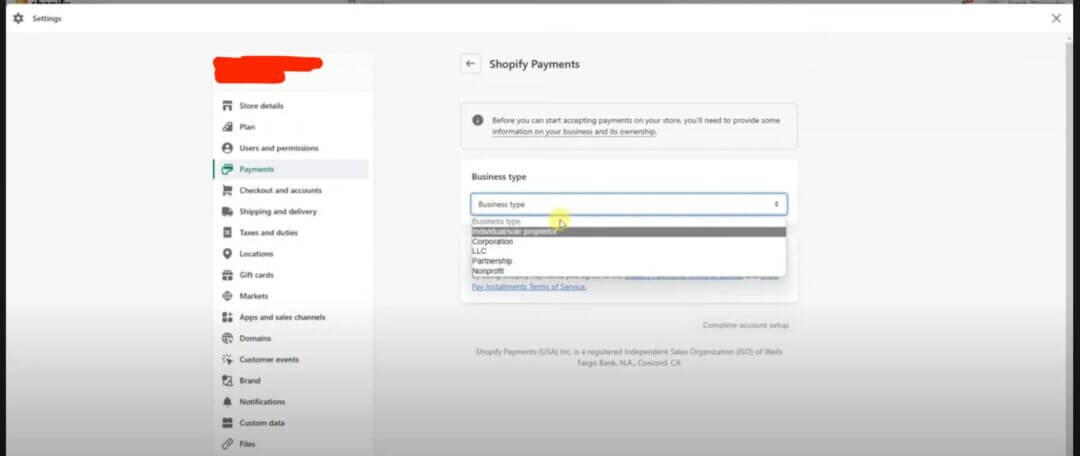Click the Plan icon in sidebar
Viewport: 1080px width, 456px height.
tap(227, 127)
